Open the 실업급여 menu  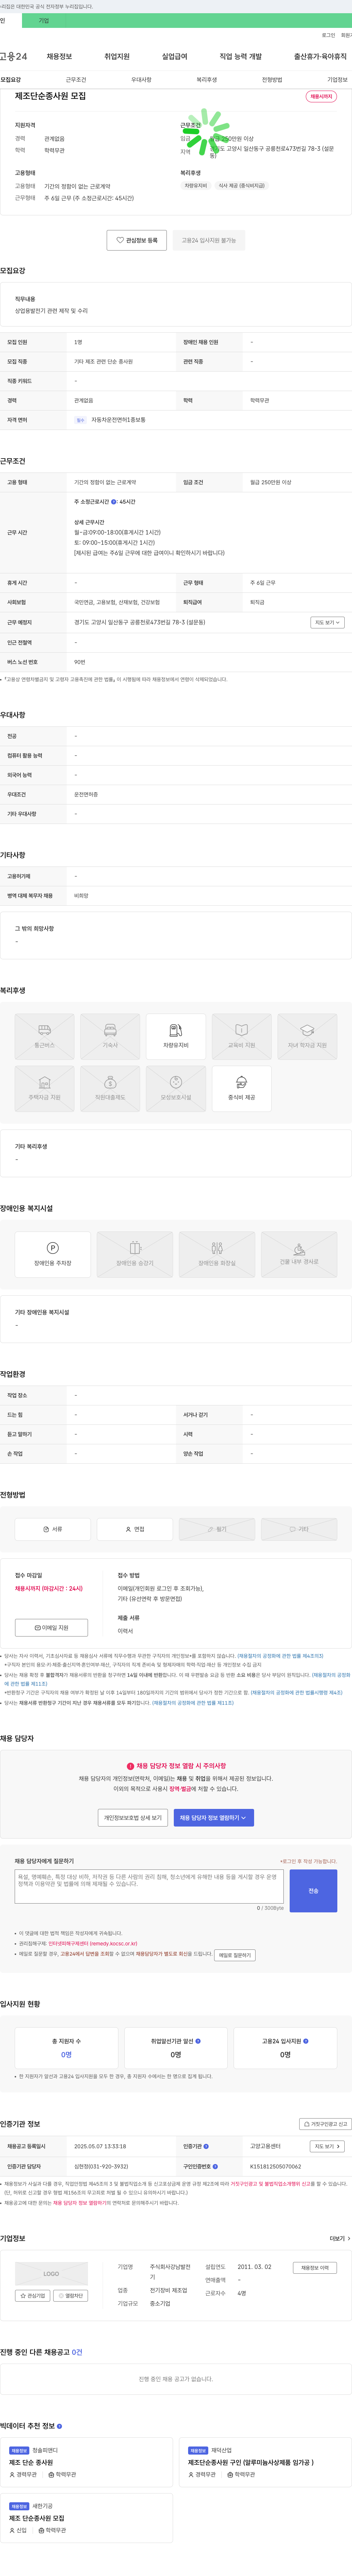pyautogui.click(x=175, y=57)
